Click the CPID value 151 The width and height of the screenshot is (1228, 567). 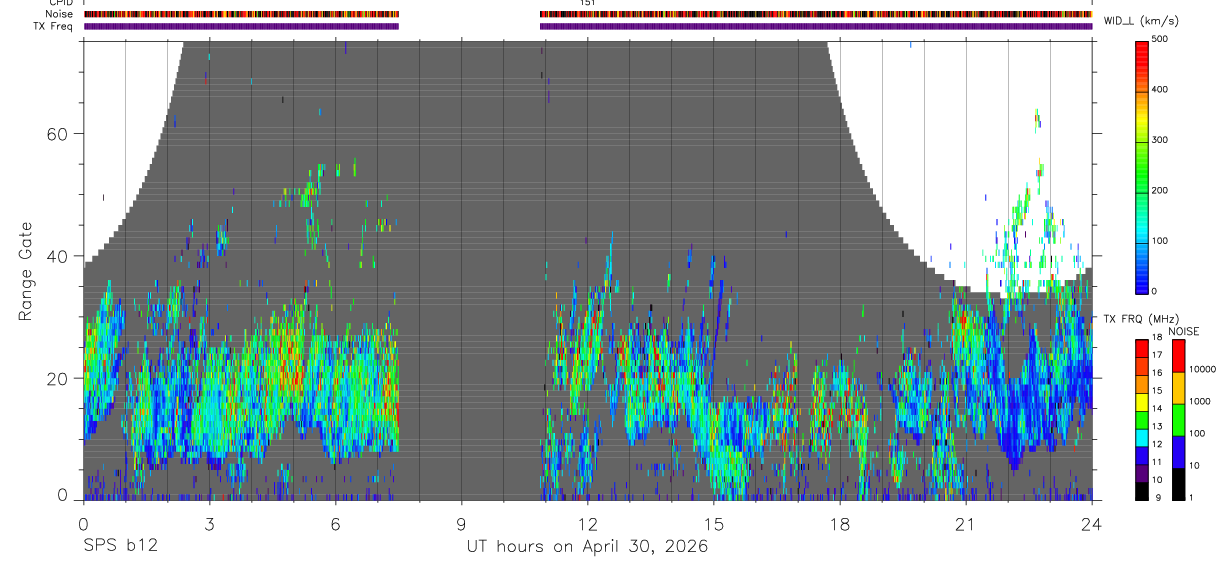pyautogui.click(x=587, y=3)
